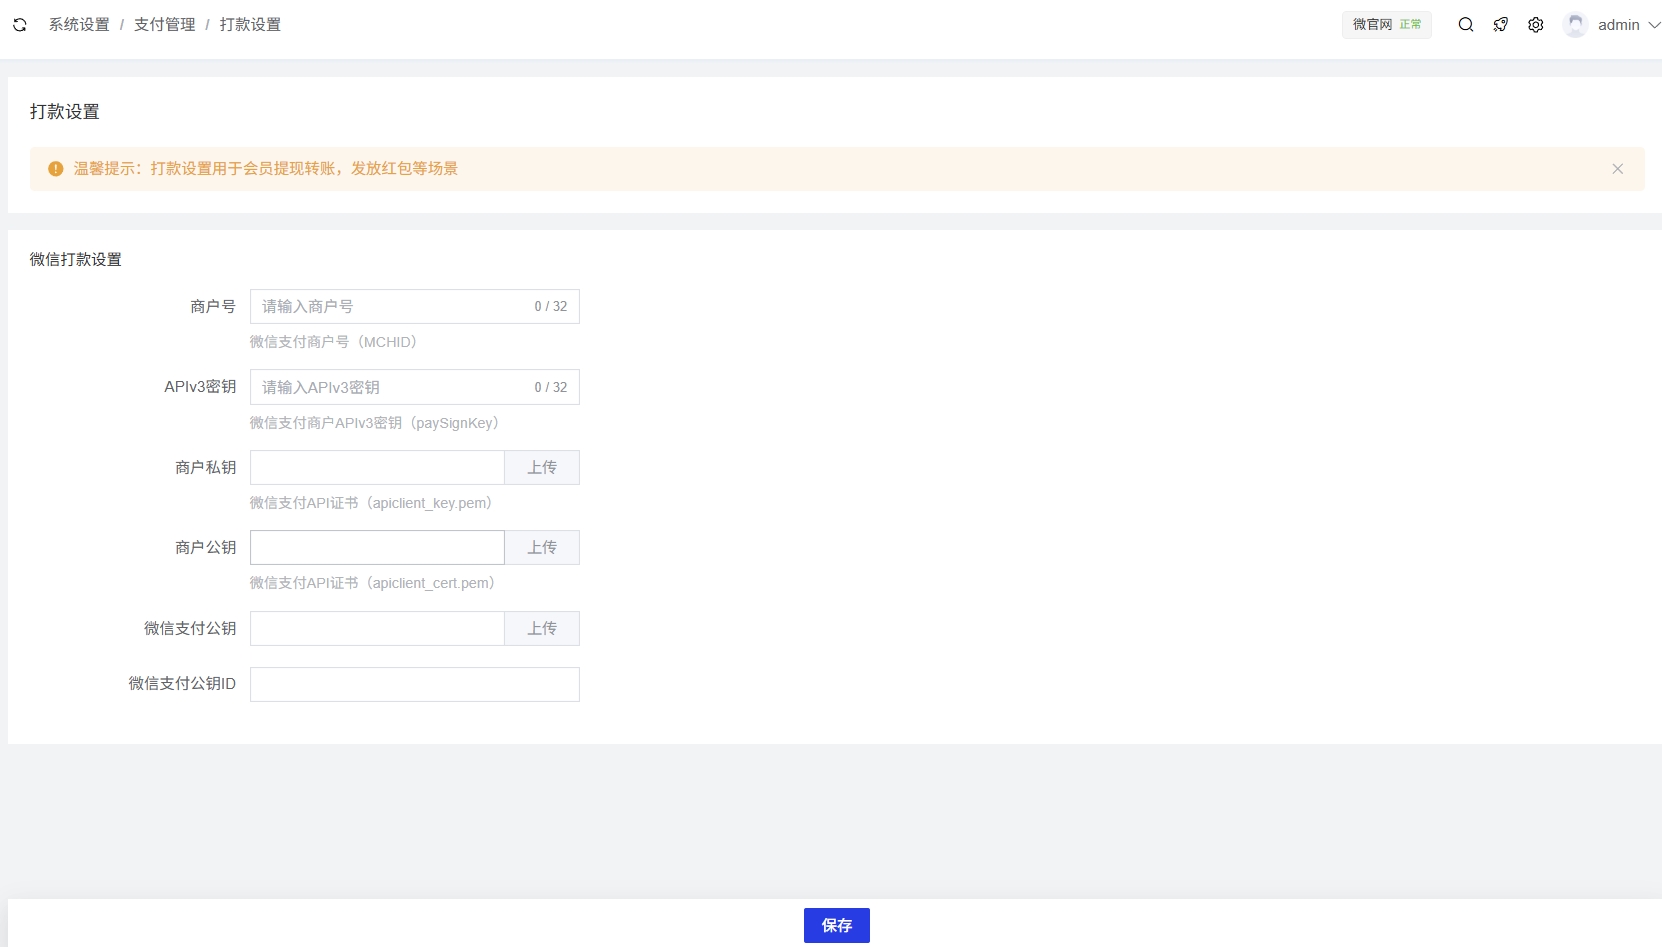Navigate to 支付管理 breadcrumb item
This screenshot has width=1662, height=947.
165,25
